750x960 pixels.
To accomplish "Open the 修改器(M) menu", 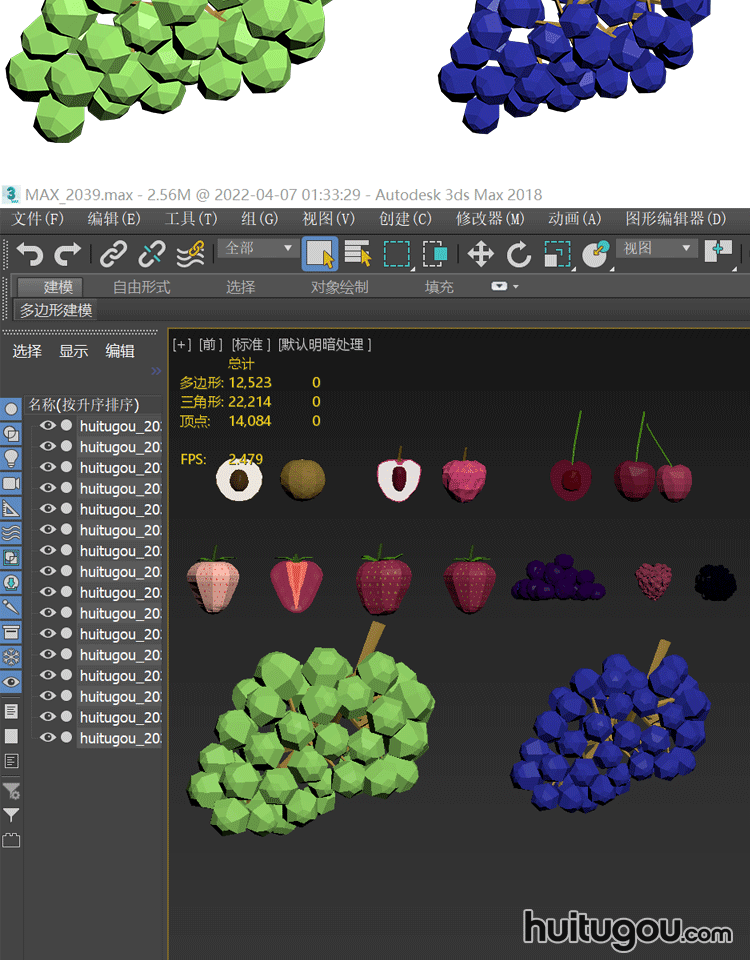I will [x=490, y=219].
